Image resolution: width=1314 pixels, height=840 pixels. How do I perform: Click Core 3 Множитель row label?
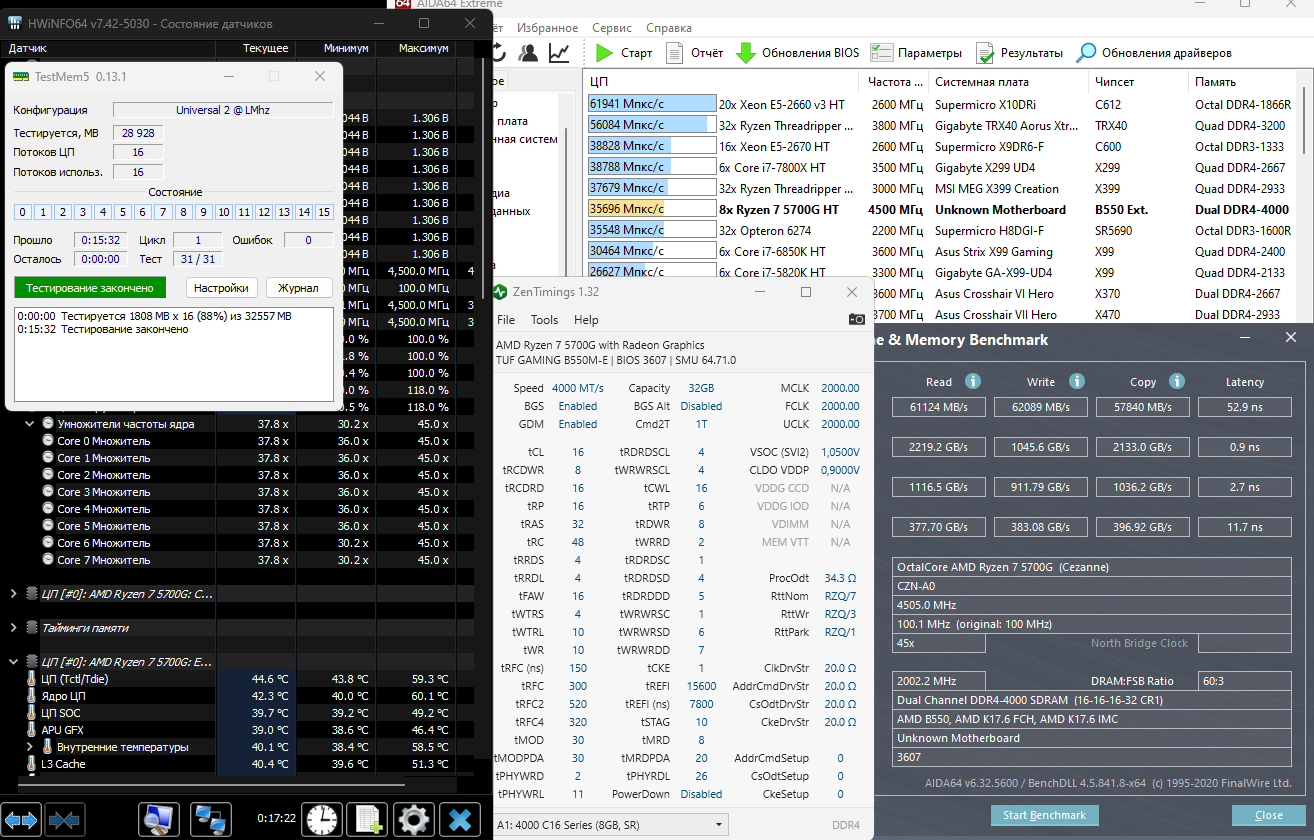[104, 492]
